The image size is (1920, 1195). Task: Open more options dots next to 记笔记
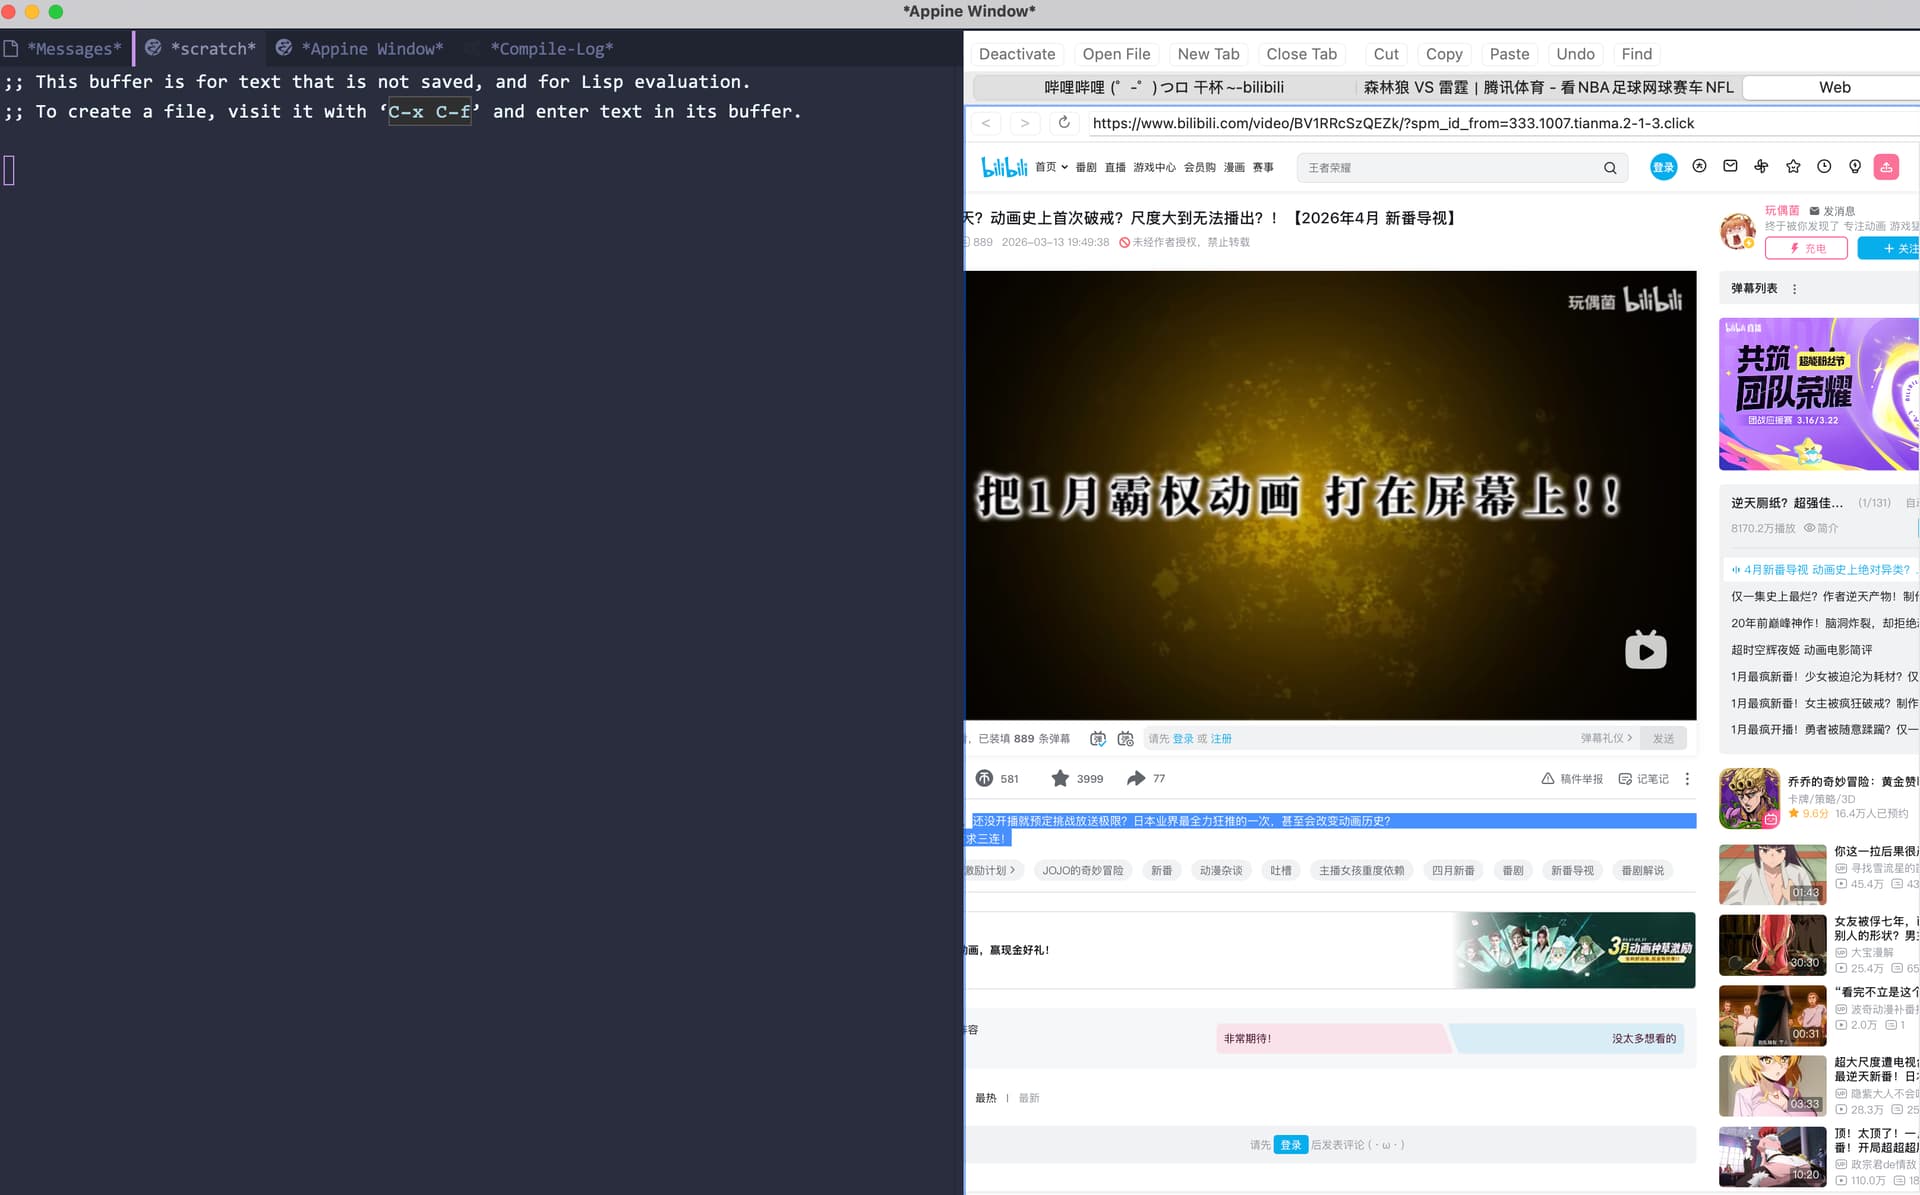(1687, 778)
